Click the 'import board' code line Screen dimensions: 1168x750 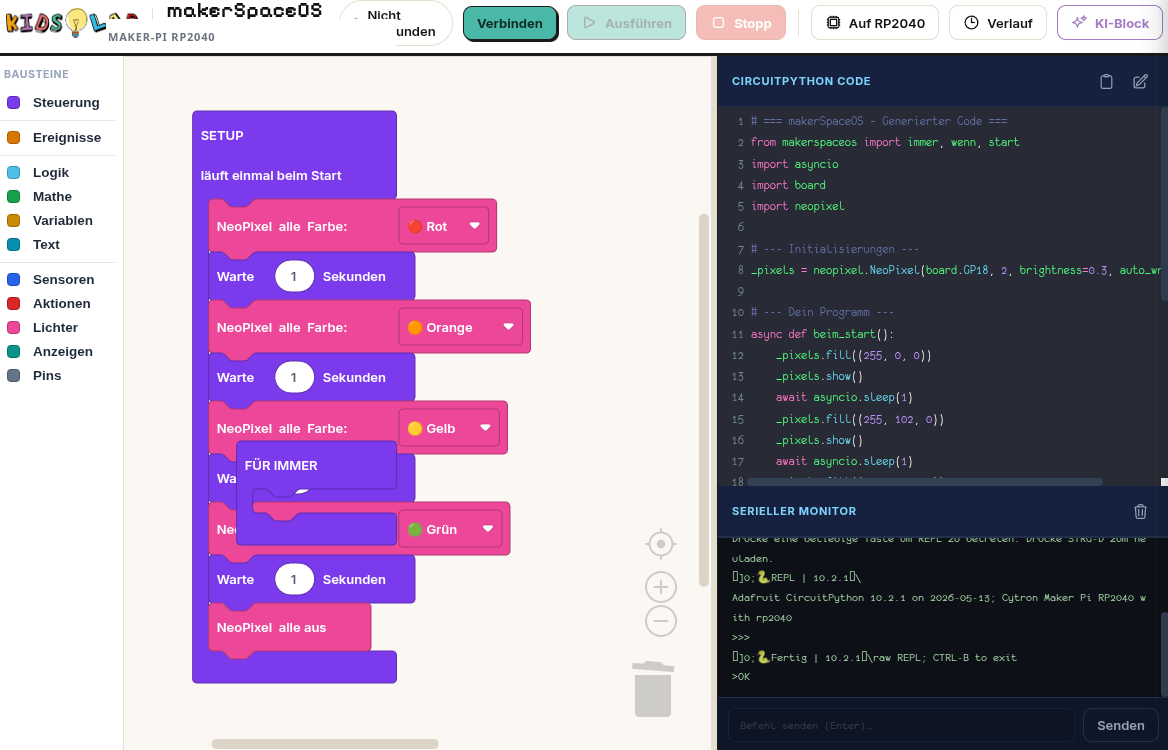tap(788, 185)
